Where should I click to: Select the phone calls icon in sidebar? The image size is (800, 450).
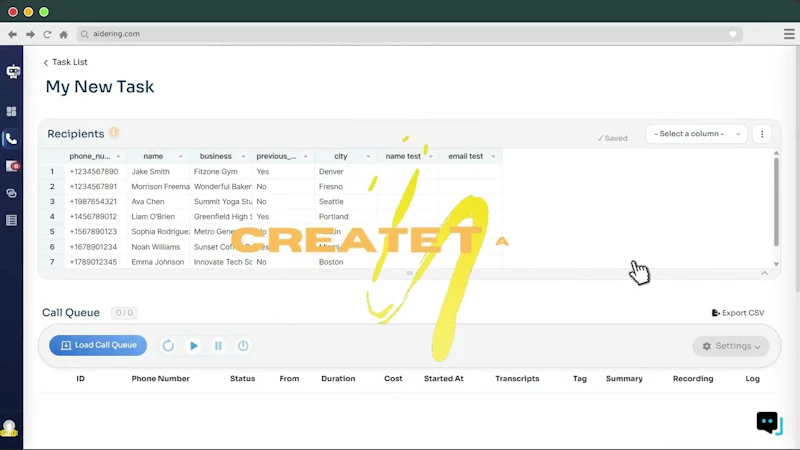[x=11, y=139]
